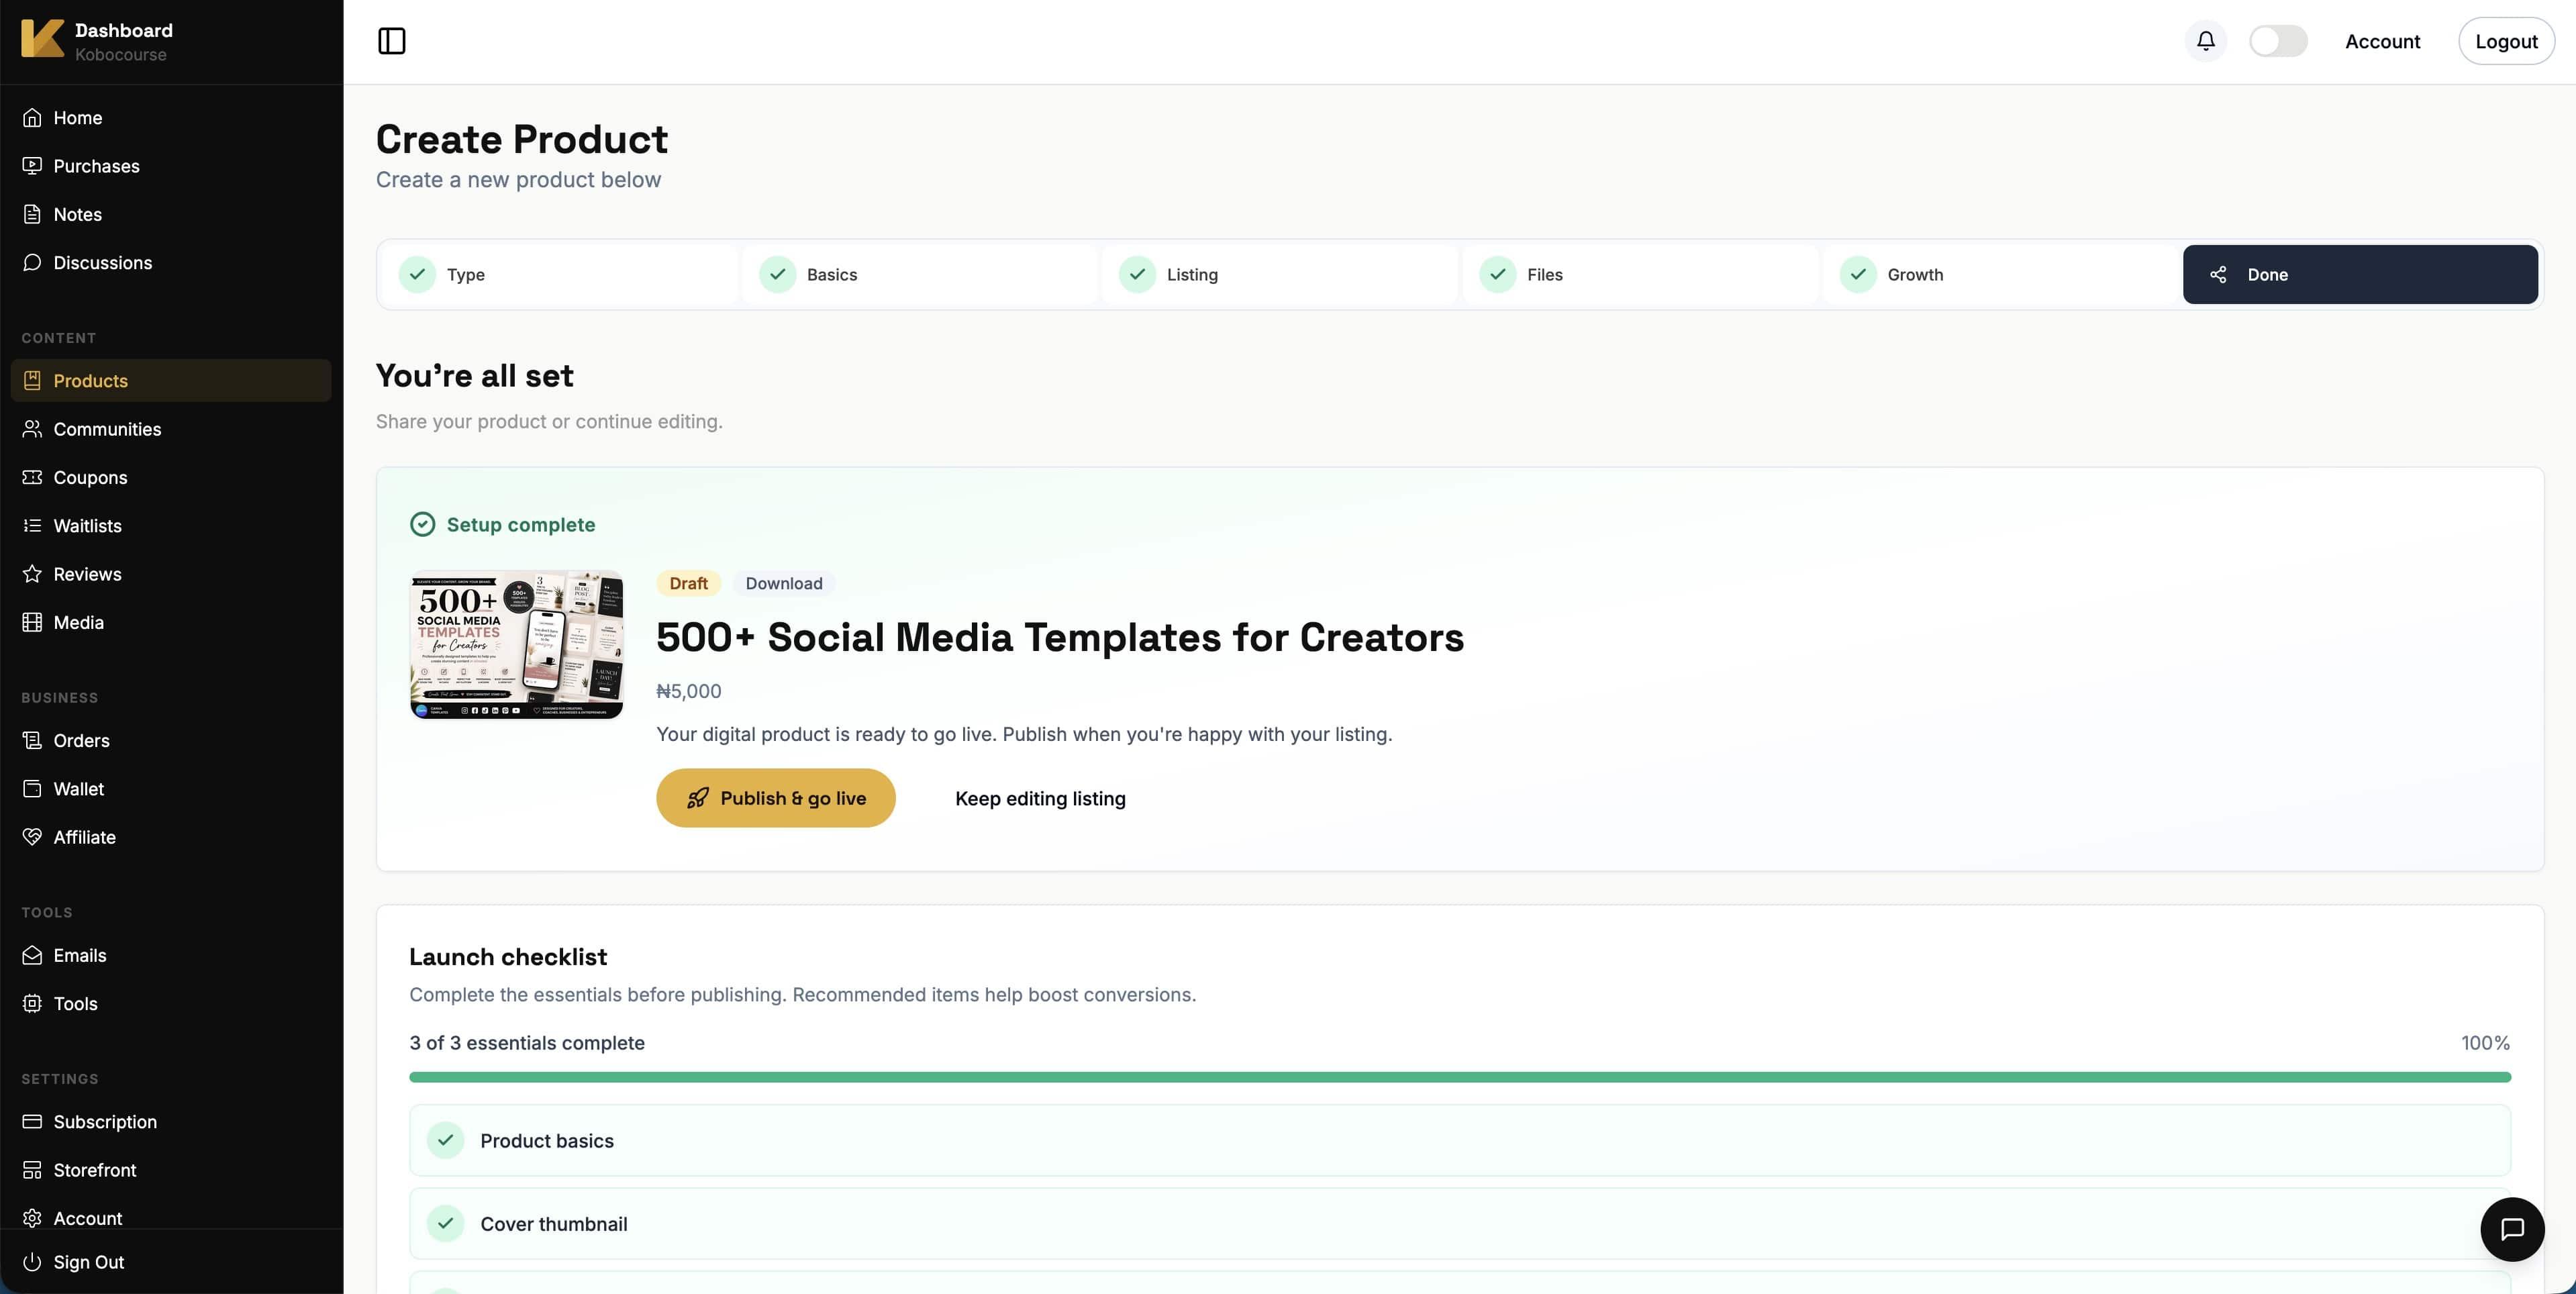Open Wallet label in sidebar
This screenshot has height=1294, width=2576.
pos(79,789)
